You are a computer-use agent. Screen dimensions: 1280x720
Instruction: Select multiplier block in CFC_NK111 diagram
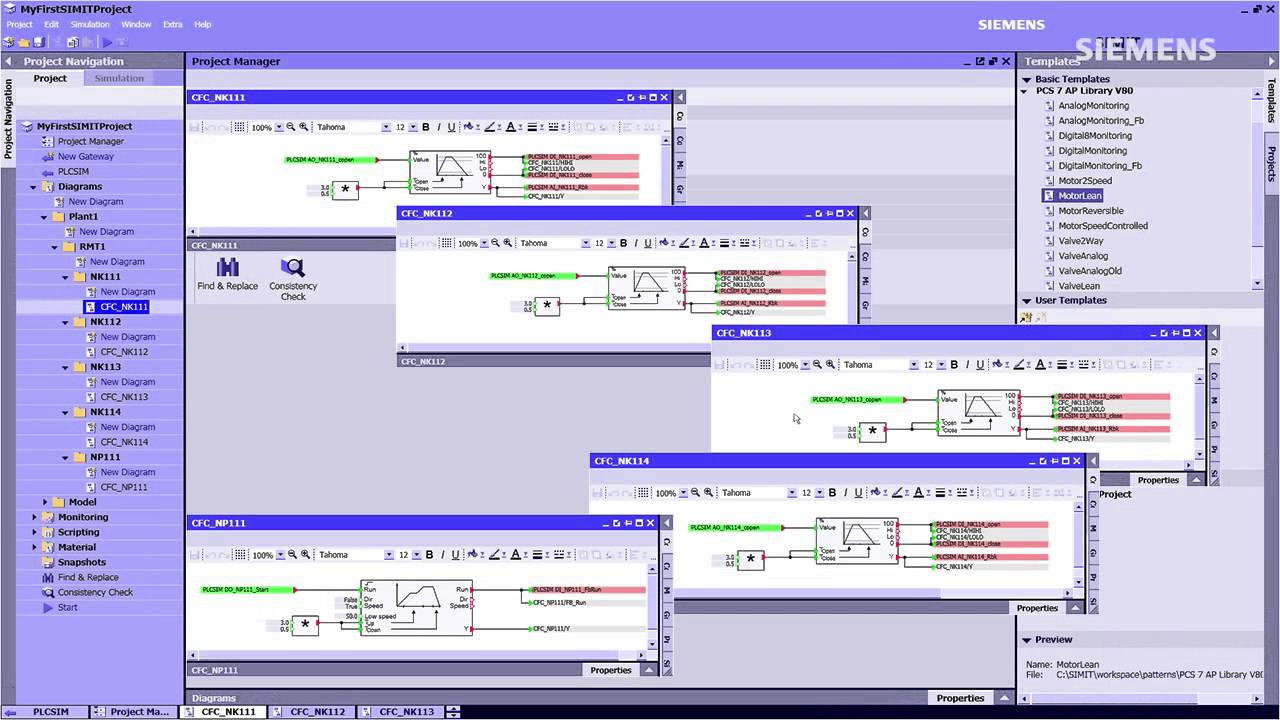tap(345, 189)
